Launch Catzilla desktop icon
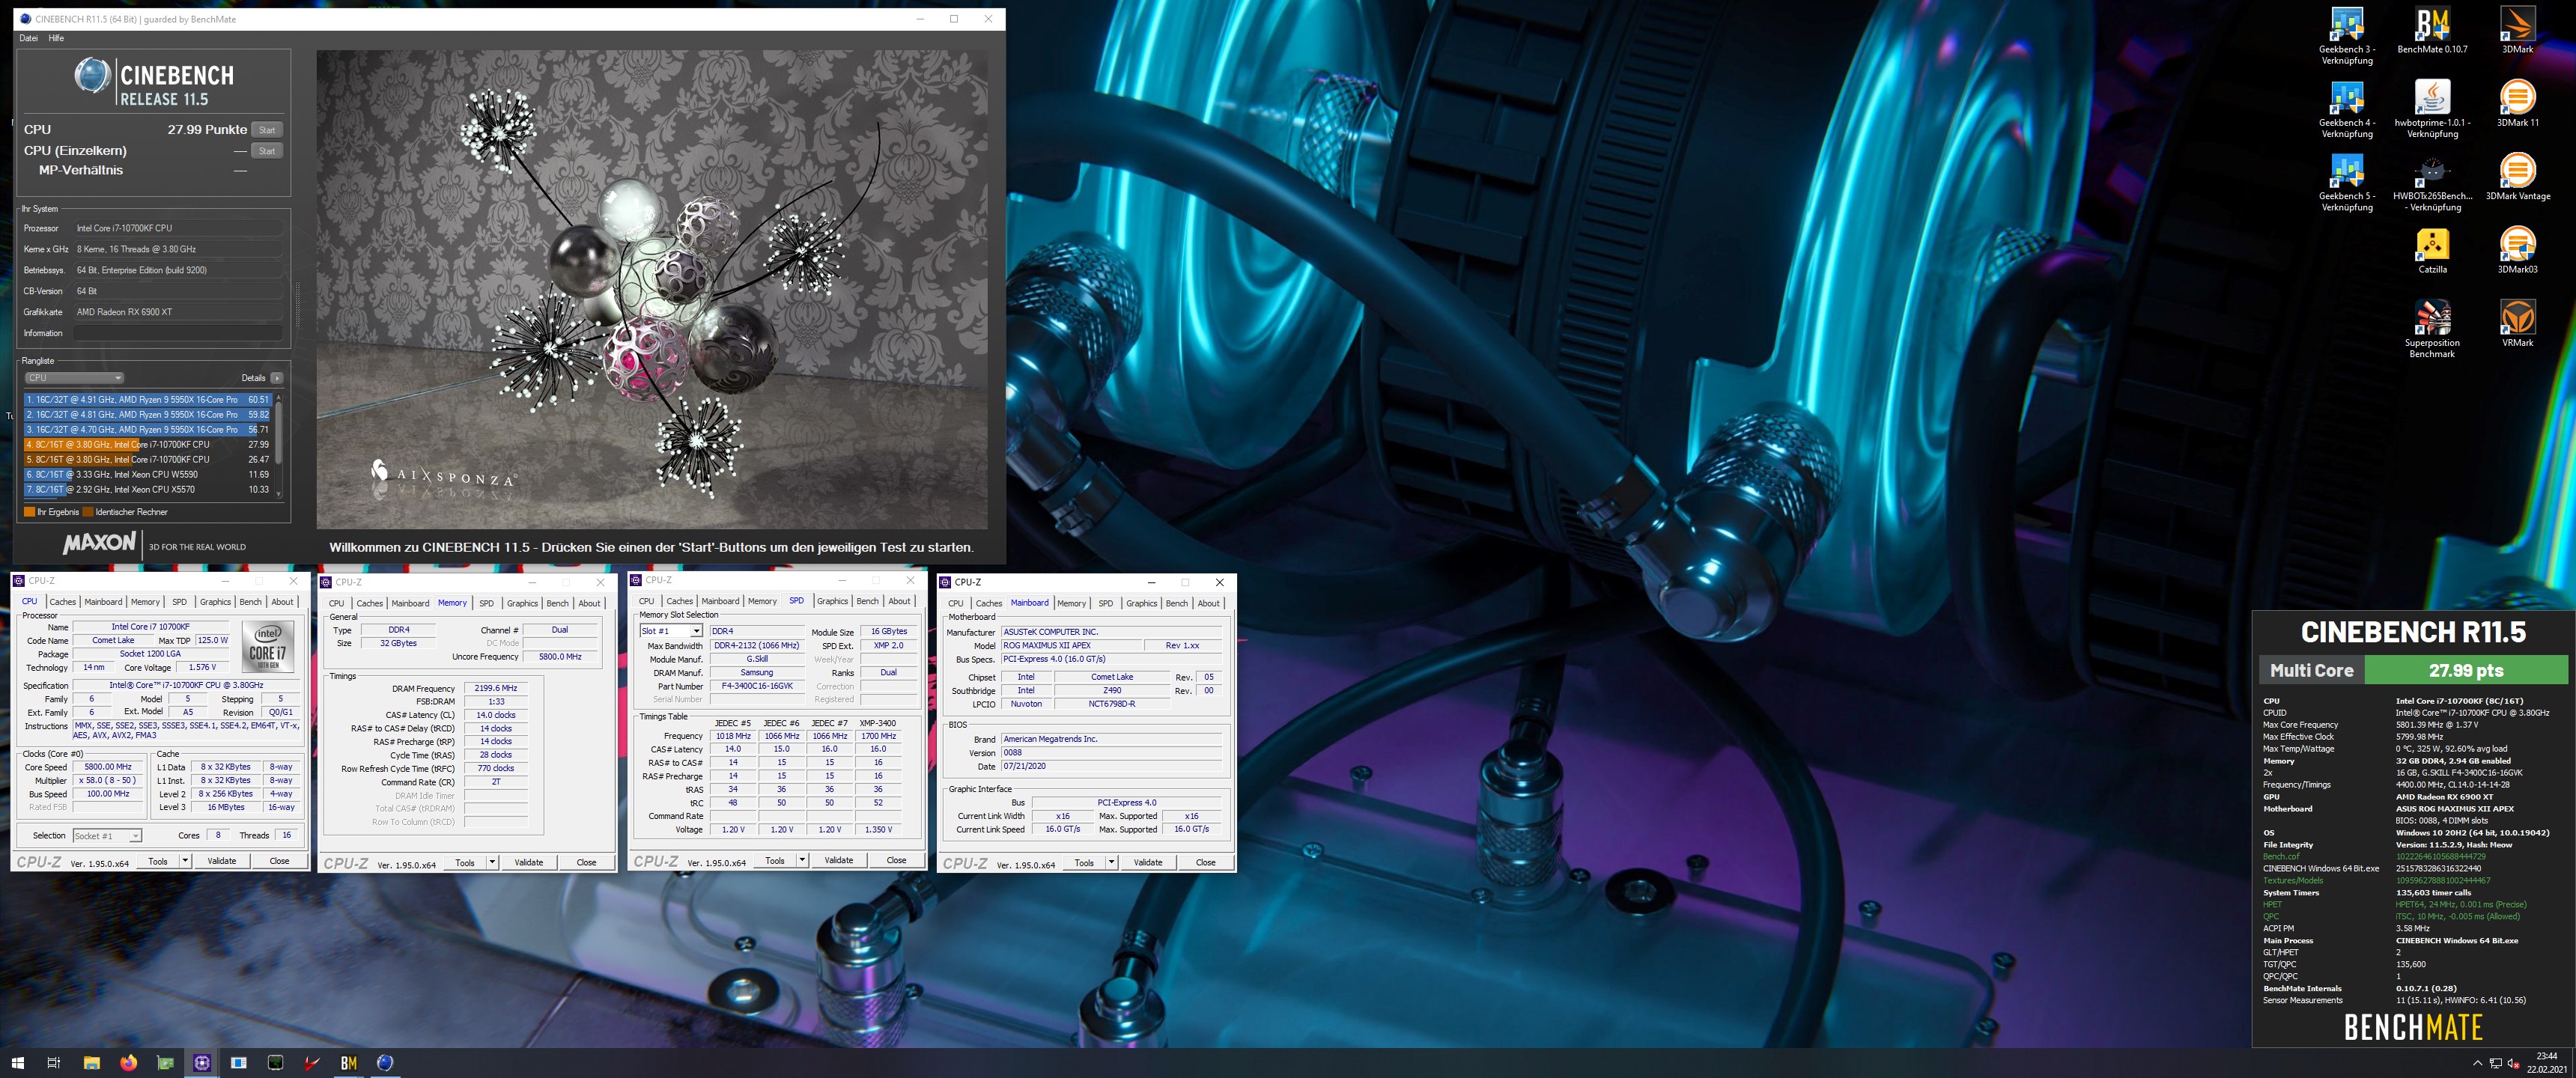This screenshot has width=2576, height=1078. coord(2432,250)
